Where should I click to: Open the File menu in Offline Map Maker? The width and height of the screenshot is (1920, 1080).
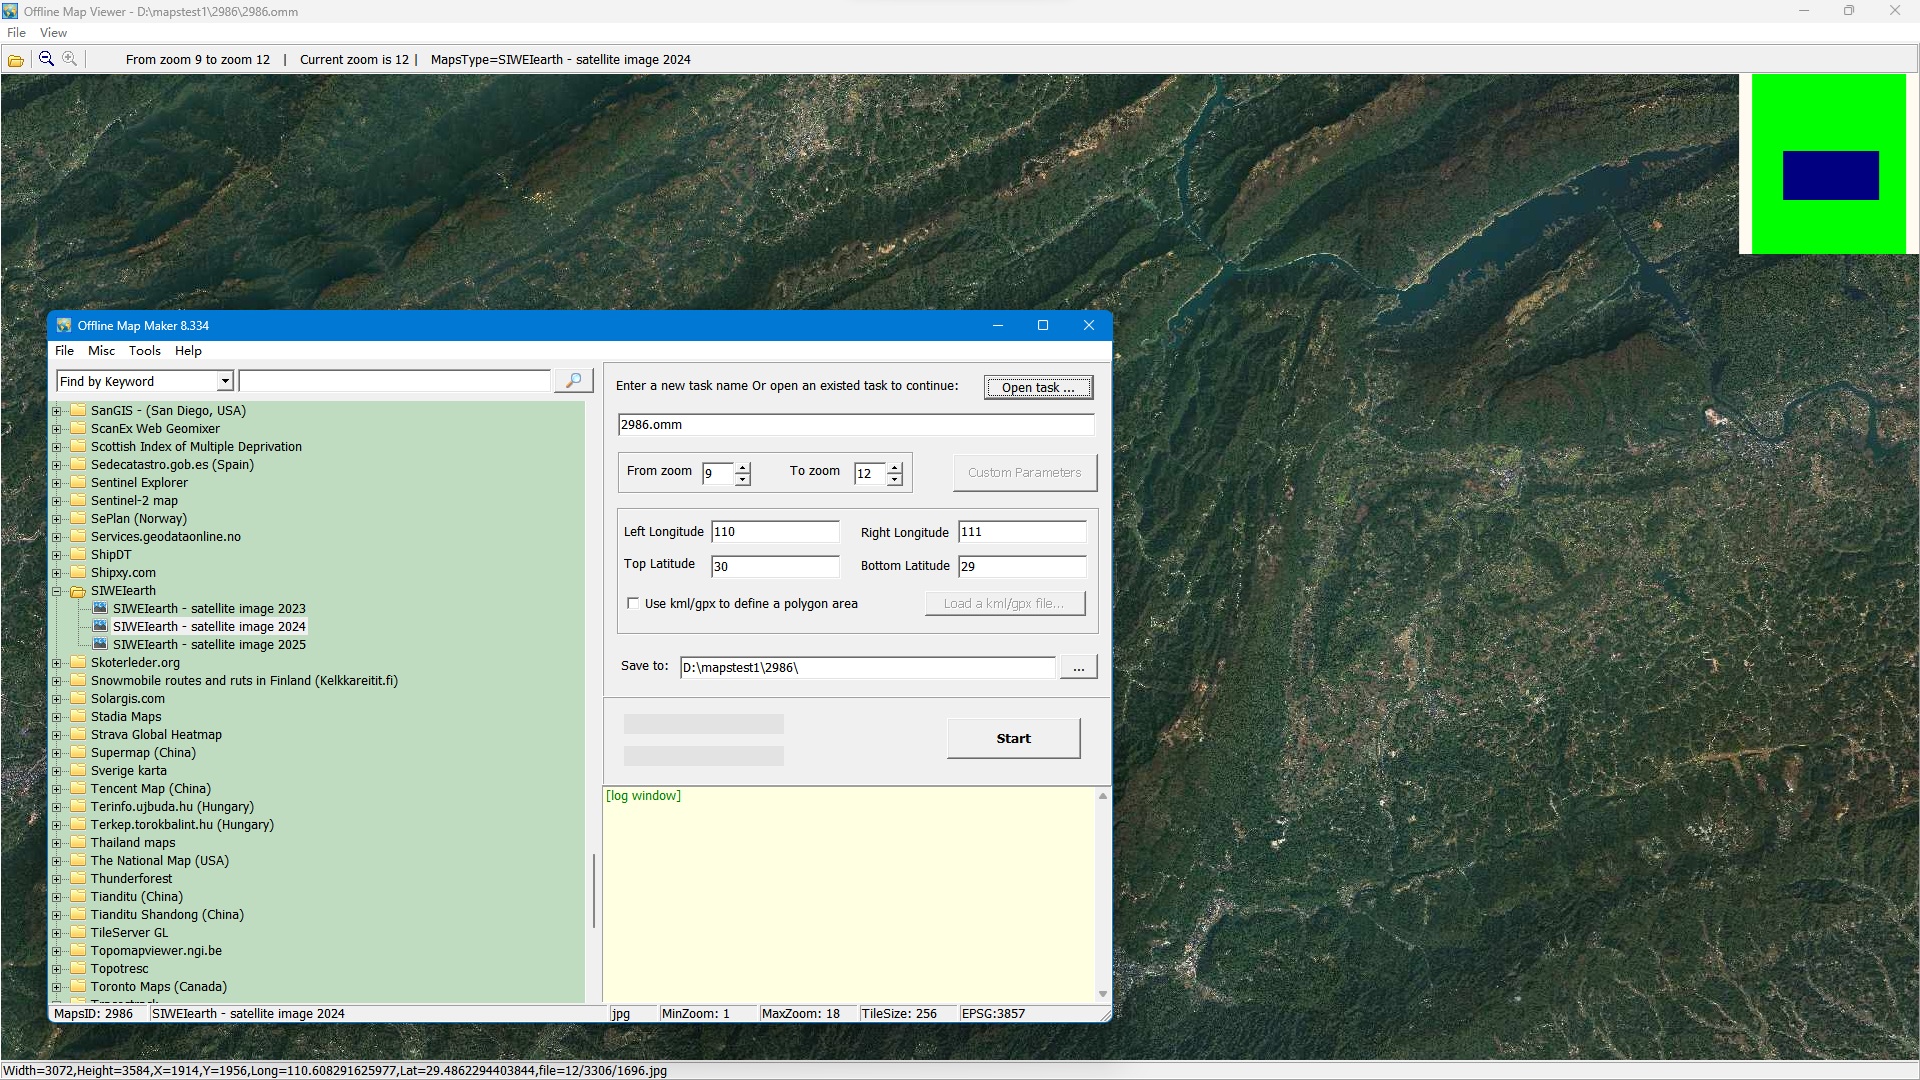pos(64,351)
